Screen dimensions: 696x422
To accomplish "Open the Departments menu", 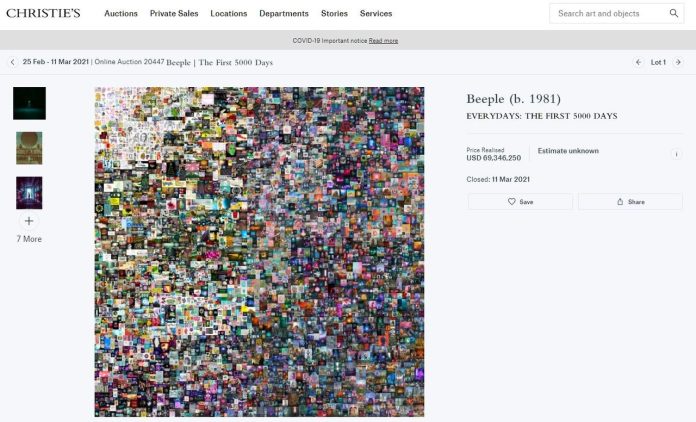I will 284,14.
